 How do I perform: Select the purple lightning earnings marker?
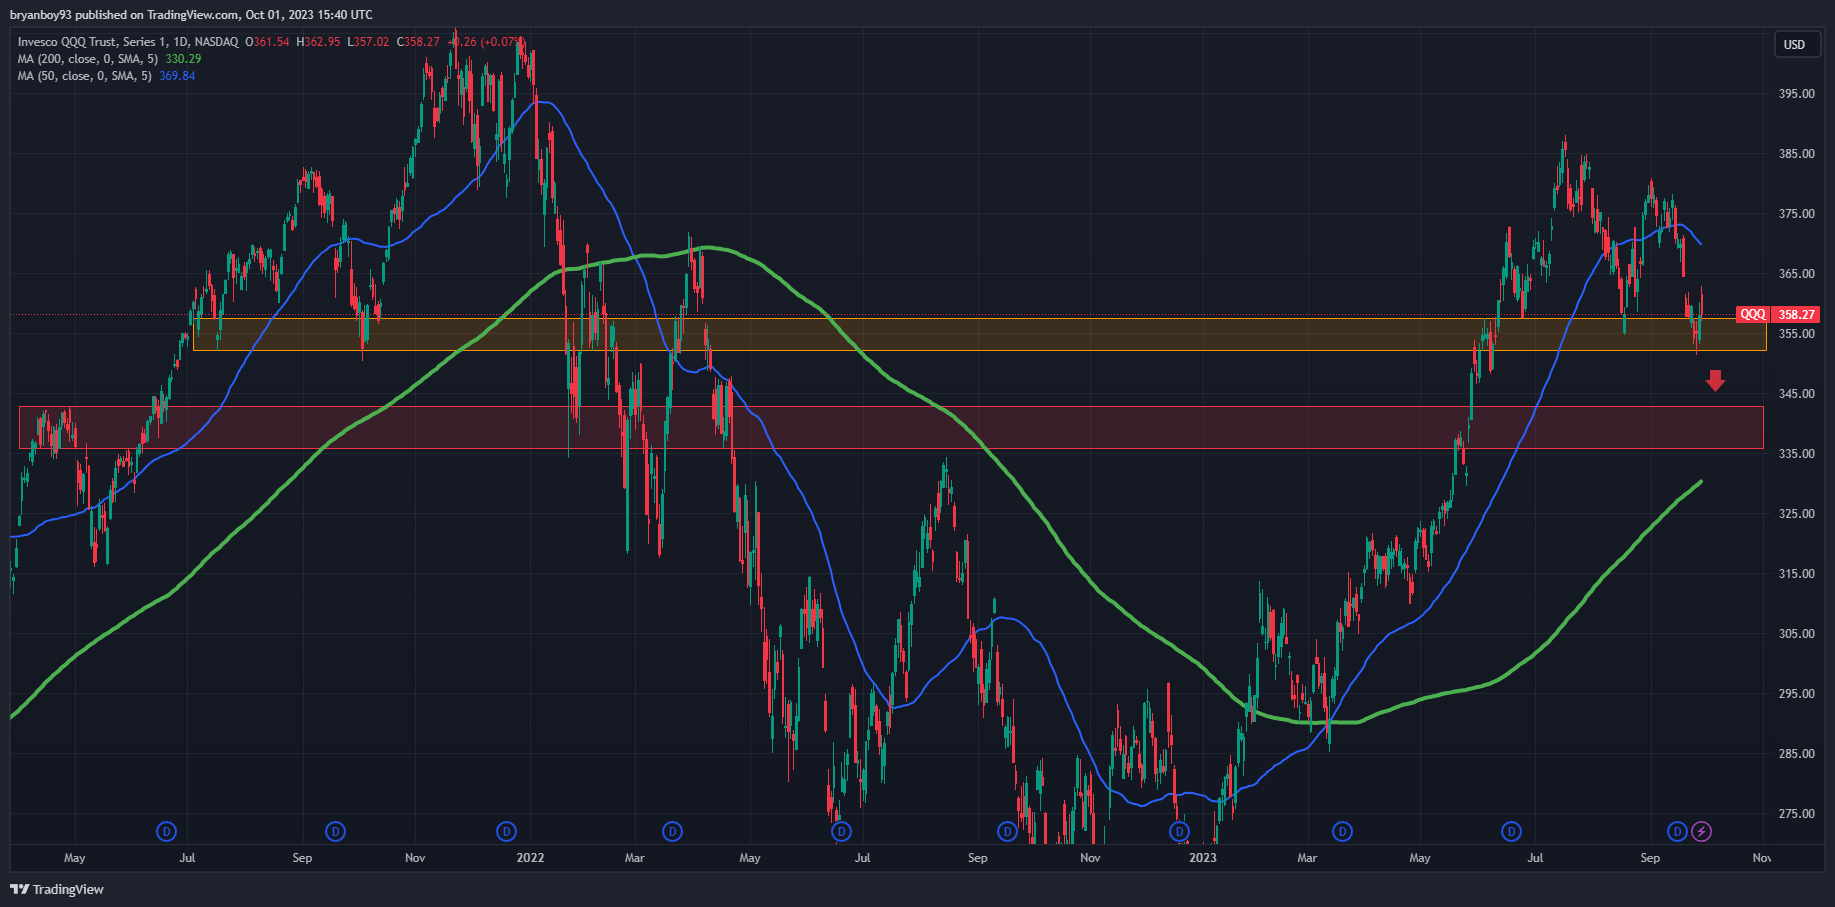(1702, 831)
